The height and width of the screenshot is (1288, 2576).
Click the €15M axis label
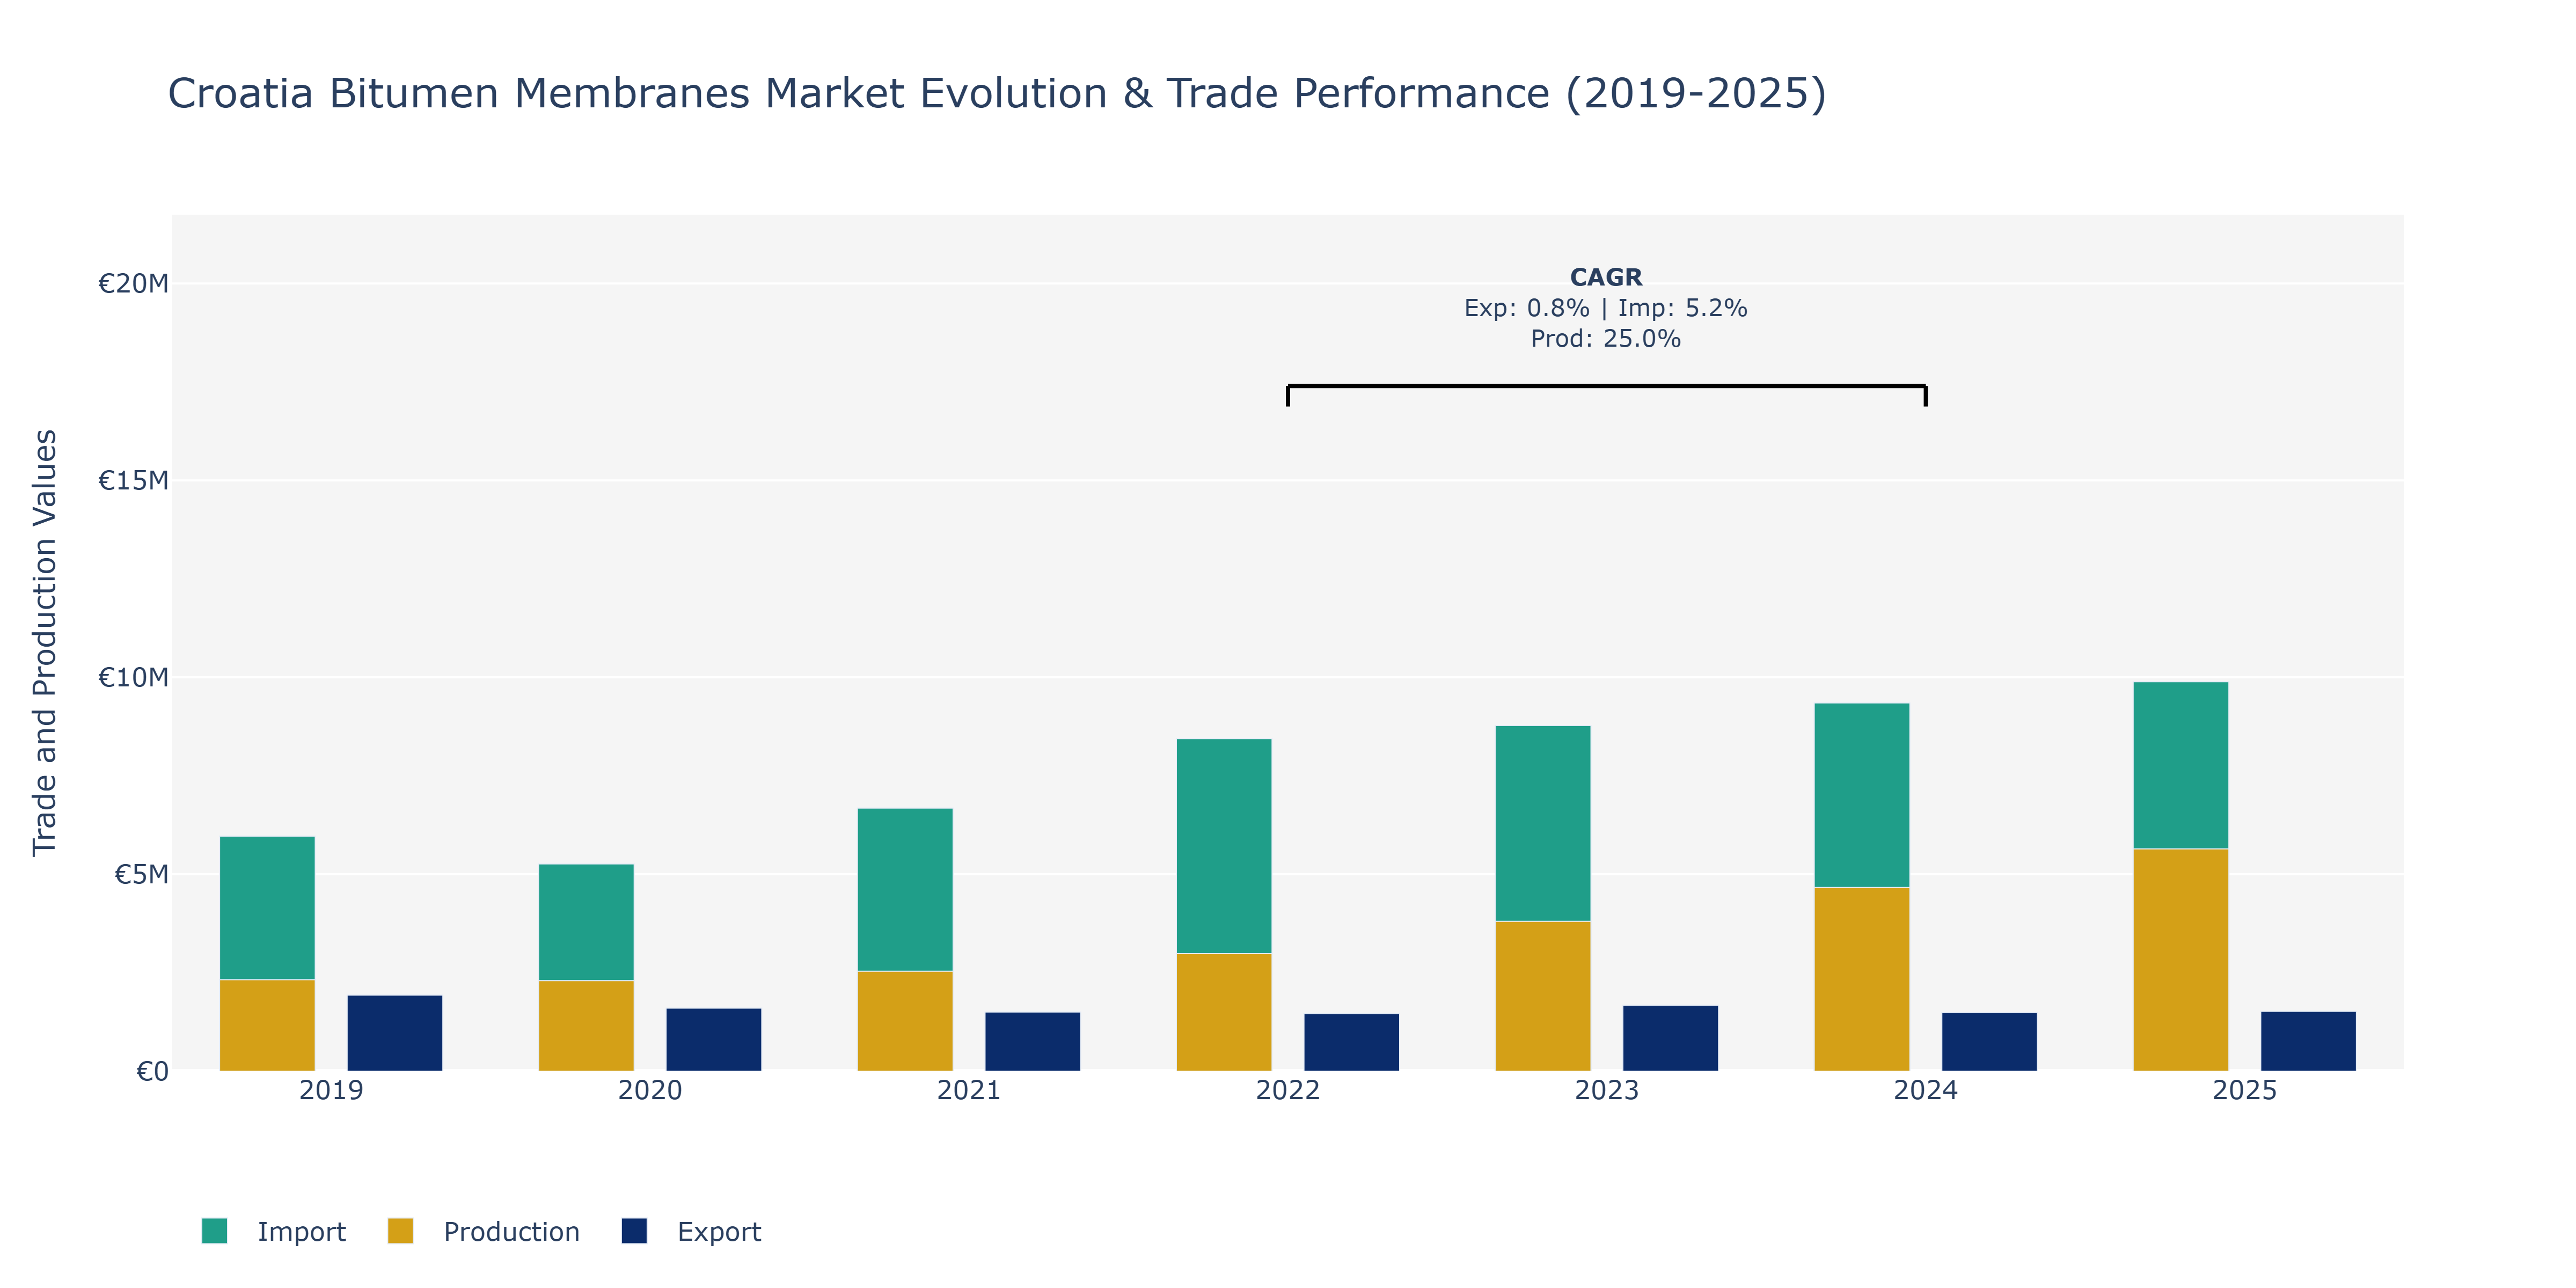tap(133, 481)
